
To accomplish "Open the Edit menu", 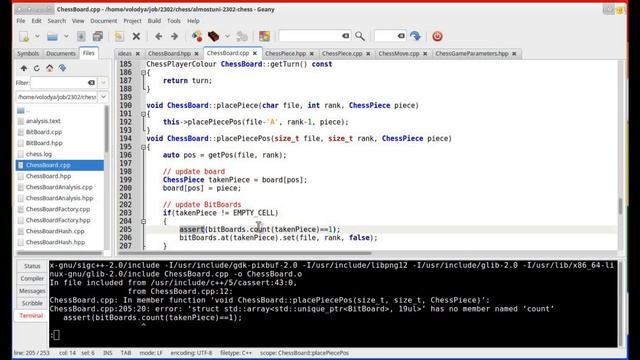I will 36,21.
